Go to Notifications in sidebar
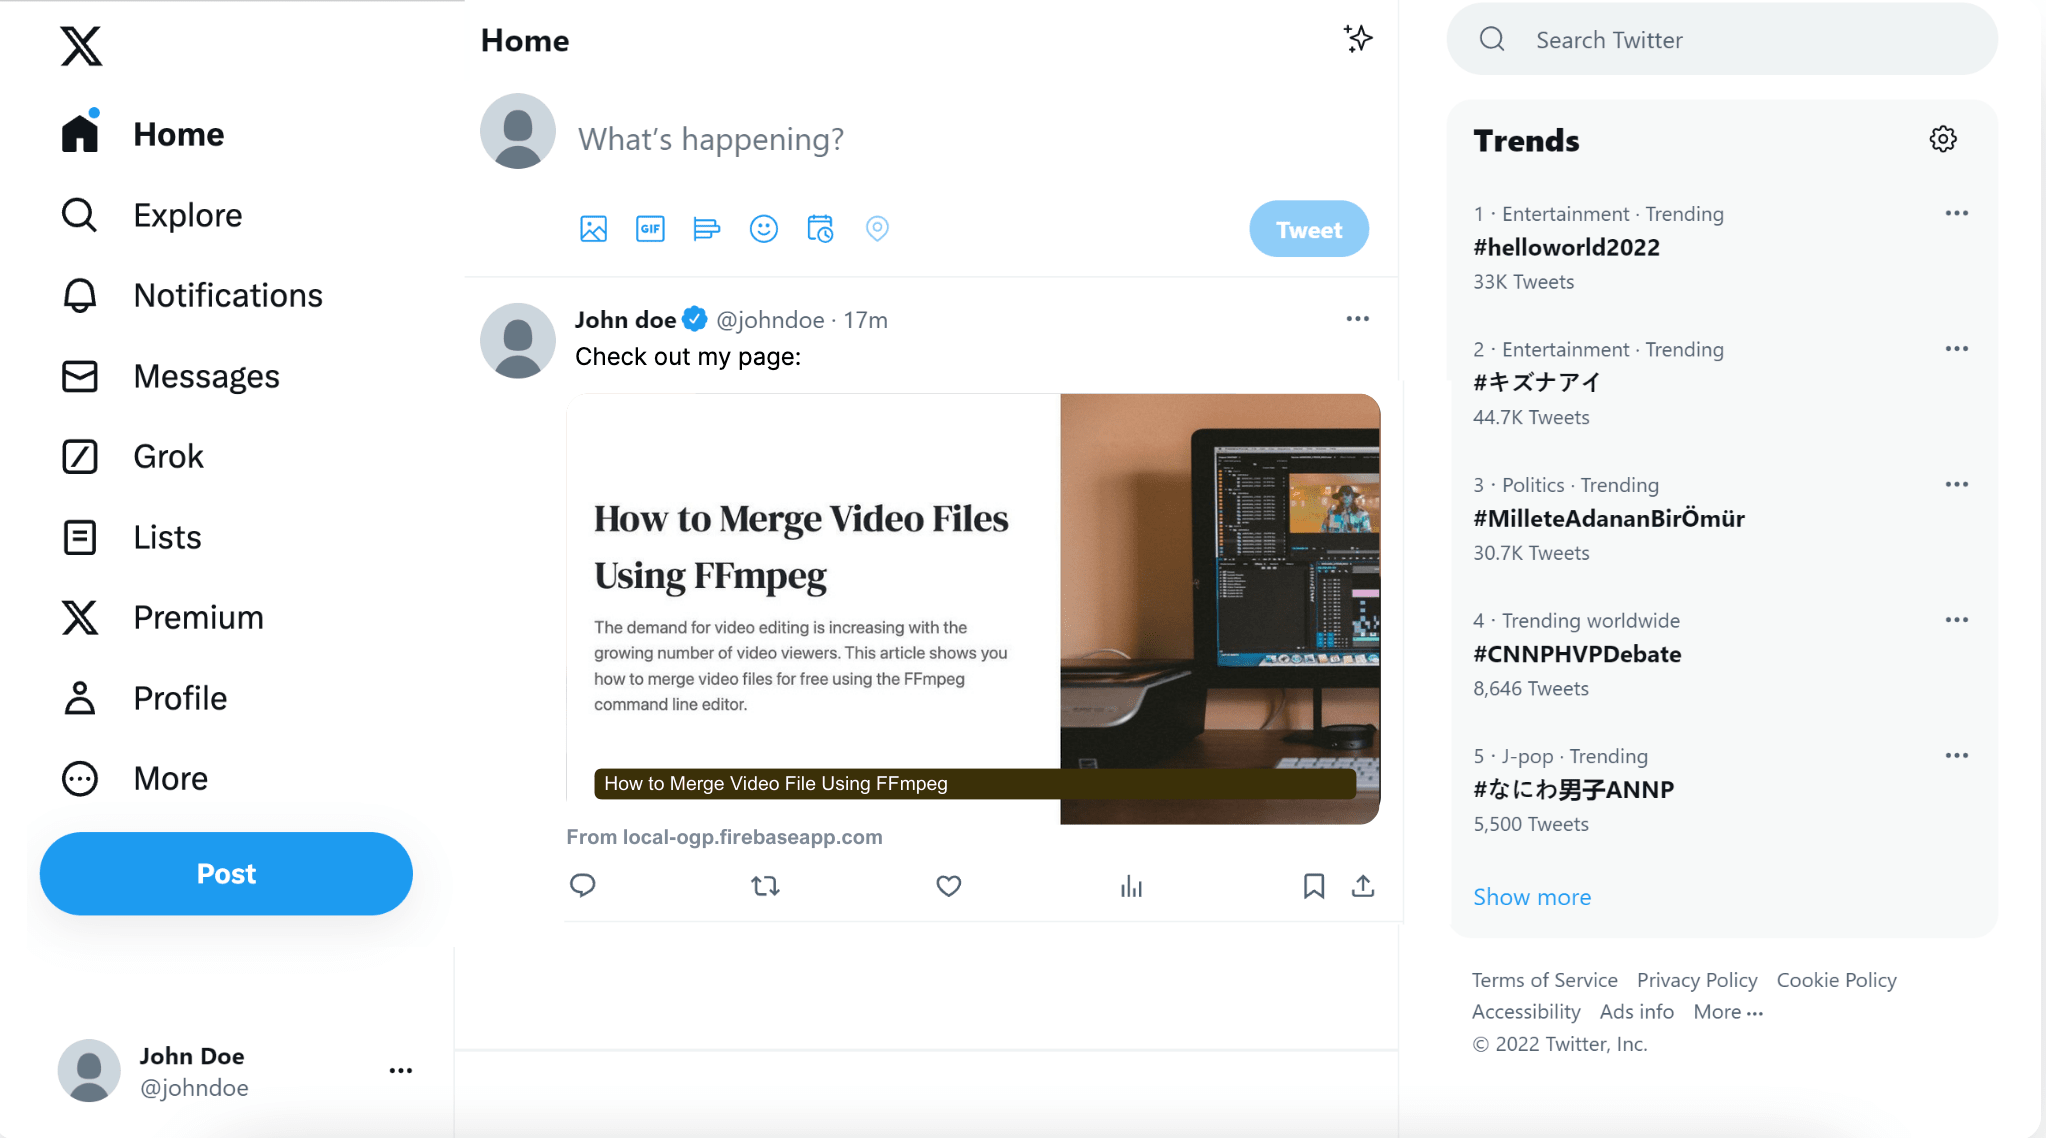The height and width of the screenshot is (1138, 2048). 227,295
